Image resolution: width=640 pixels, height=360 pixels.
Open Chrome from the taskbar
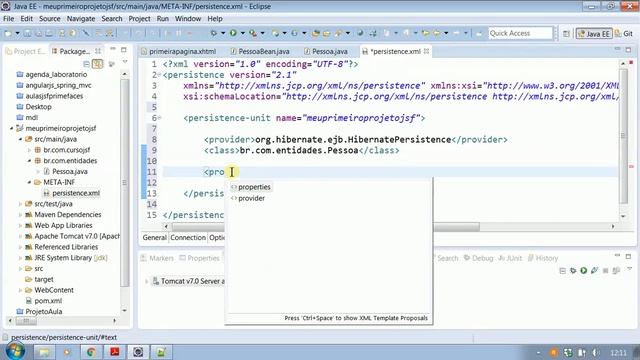tap(91, 352)
